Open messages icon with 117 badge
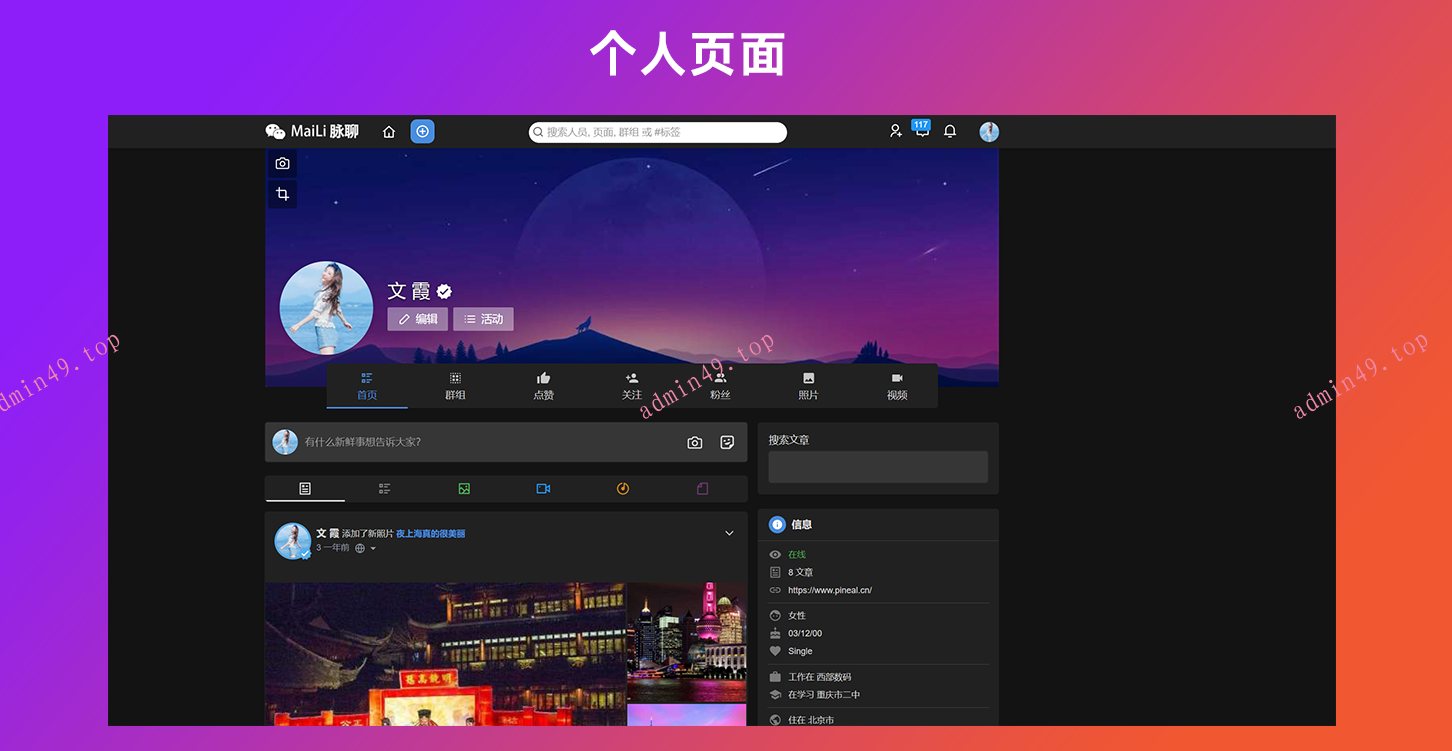 [921, 131]
